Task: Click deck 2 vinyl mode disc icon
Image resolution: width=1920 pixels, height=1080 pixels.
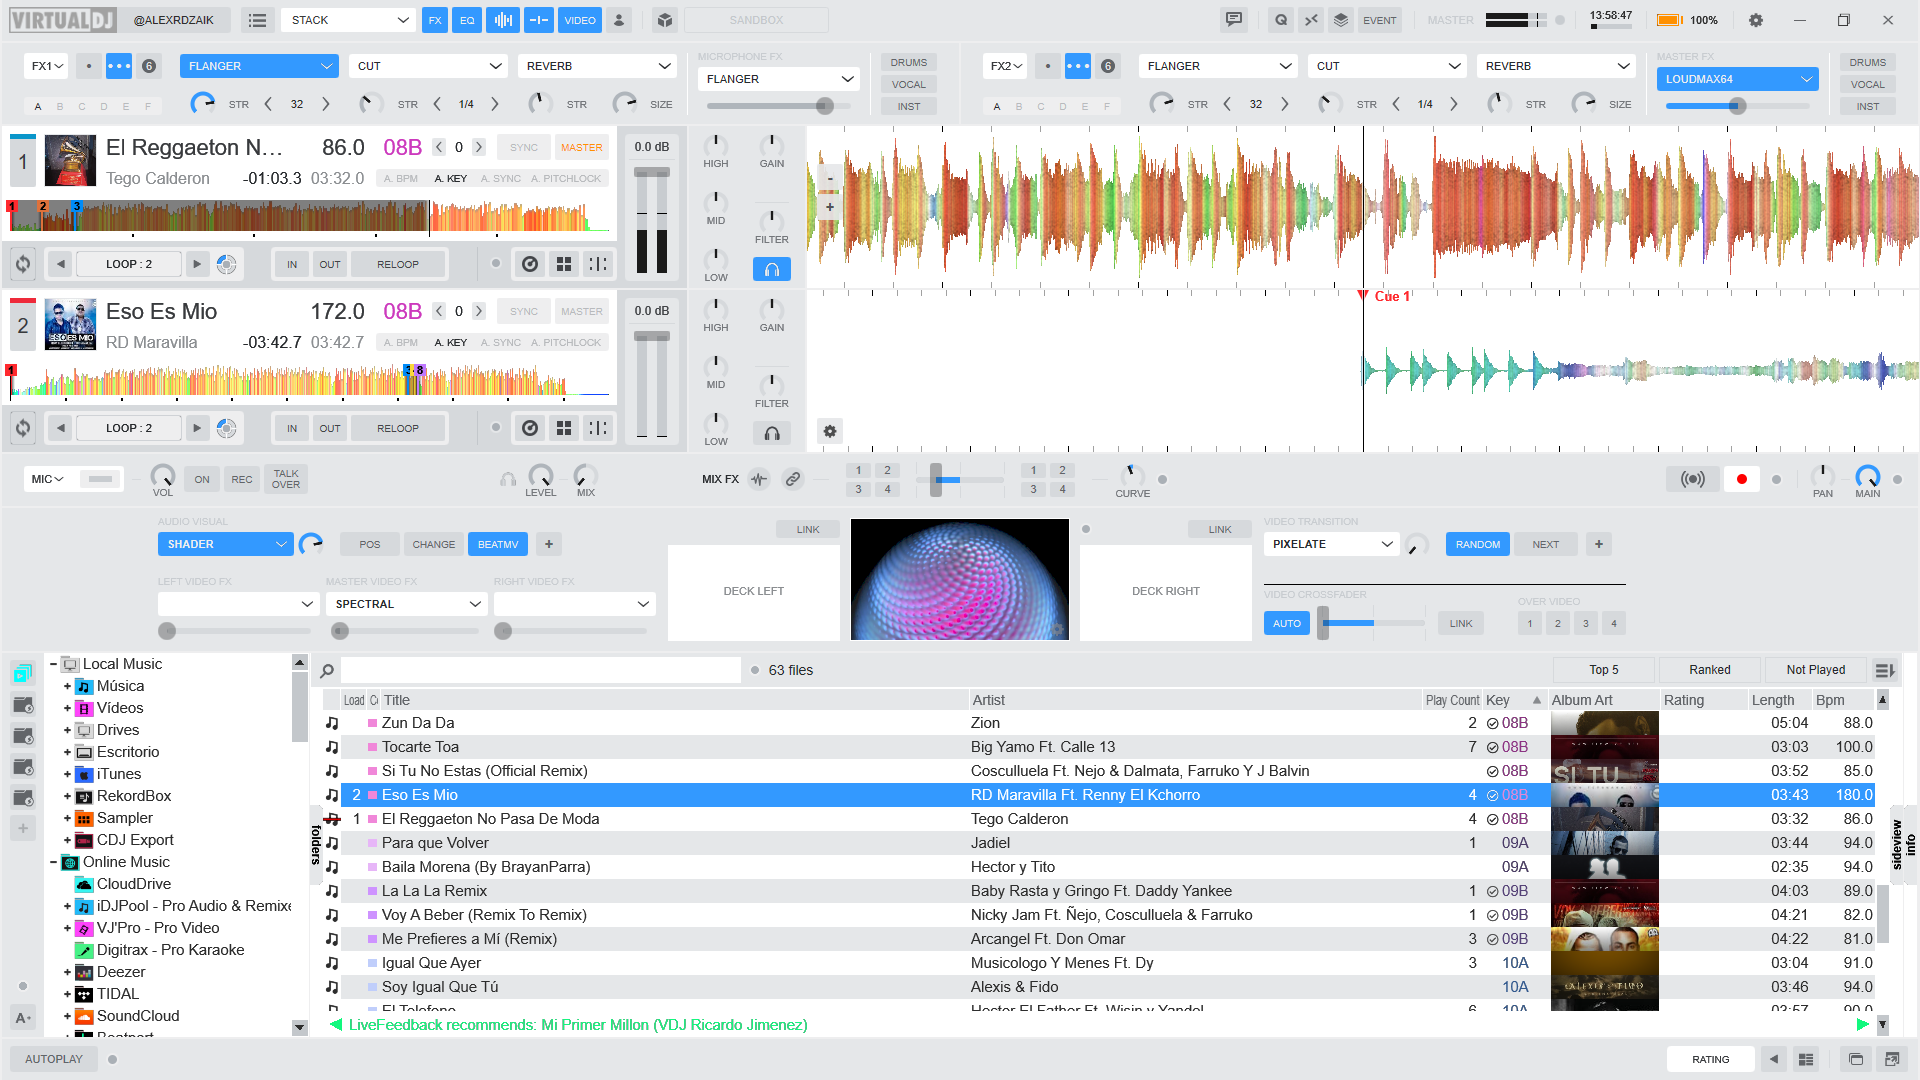Action: (x=530, y=428)
